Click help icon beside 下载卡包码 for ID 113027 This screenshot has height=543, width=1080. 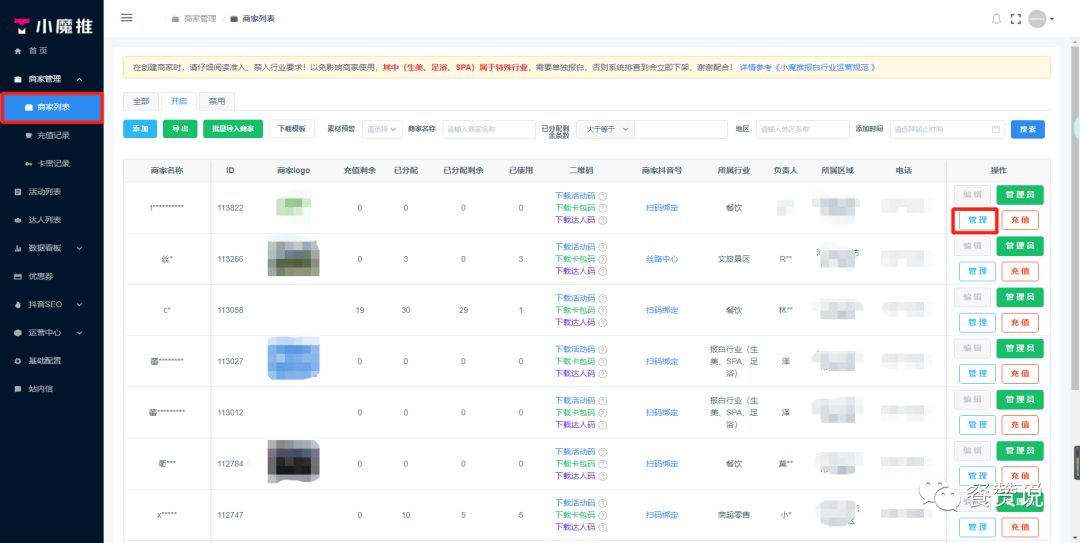tap(603, 361)
